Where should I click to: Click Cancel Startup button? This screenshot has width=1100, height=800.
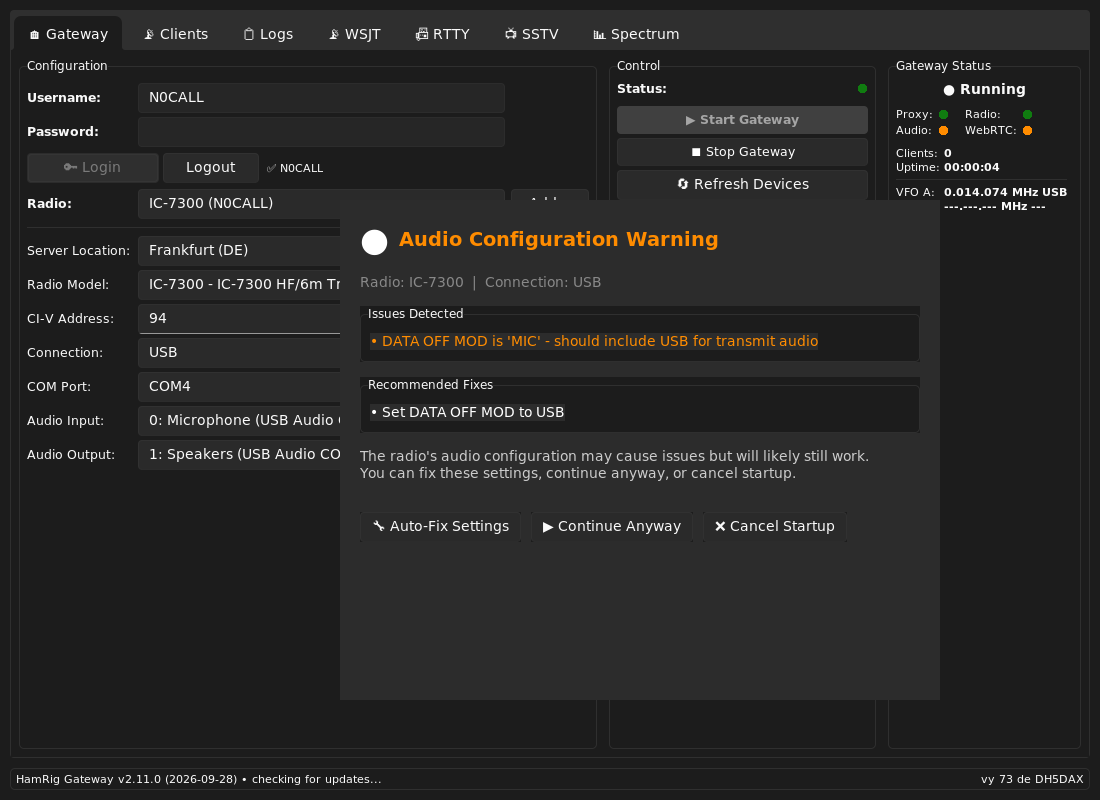tap(774, 526)
